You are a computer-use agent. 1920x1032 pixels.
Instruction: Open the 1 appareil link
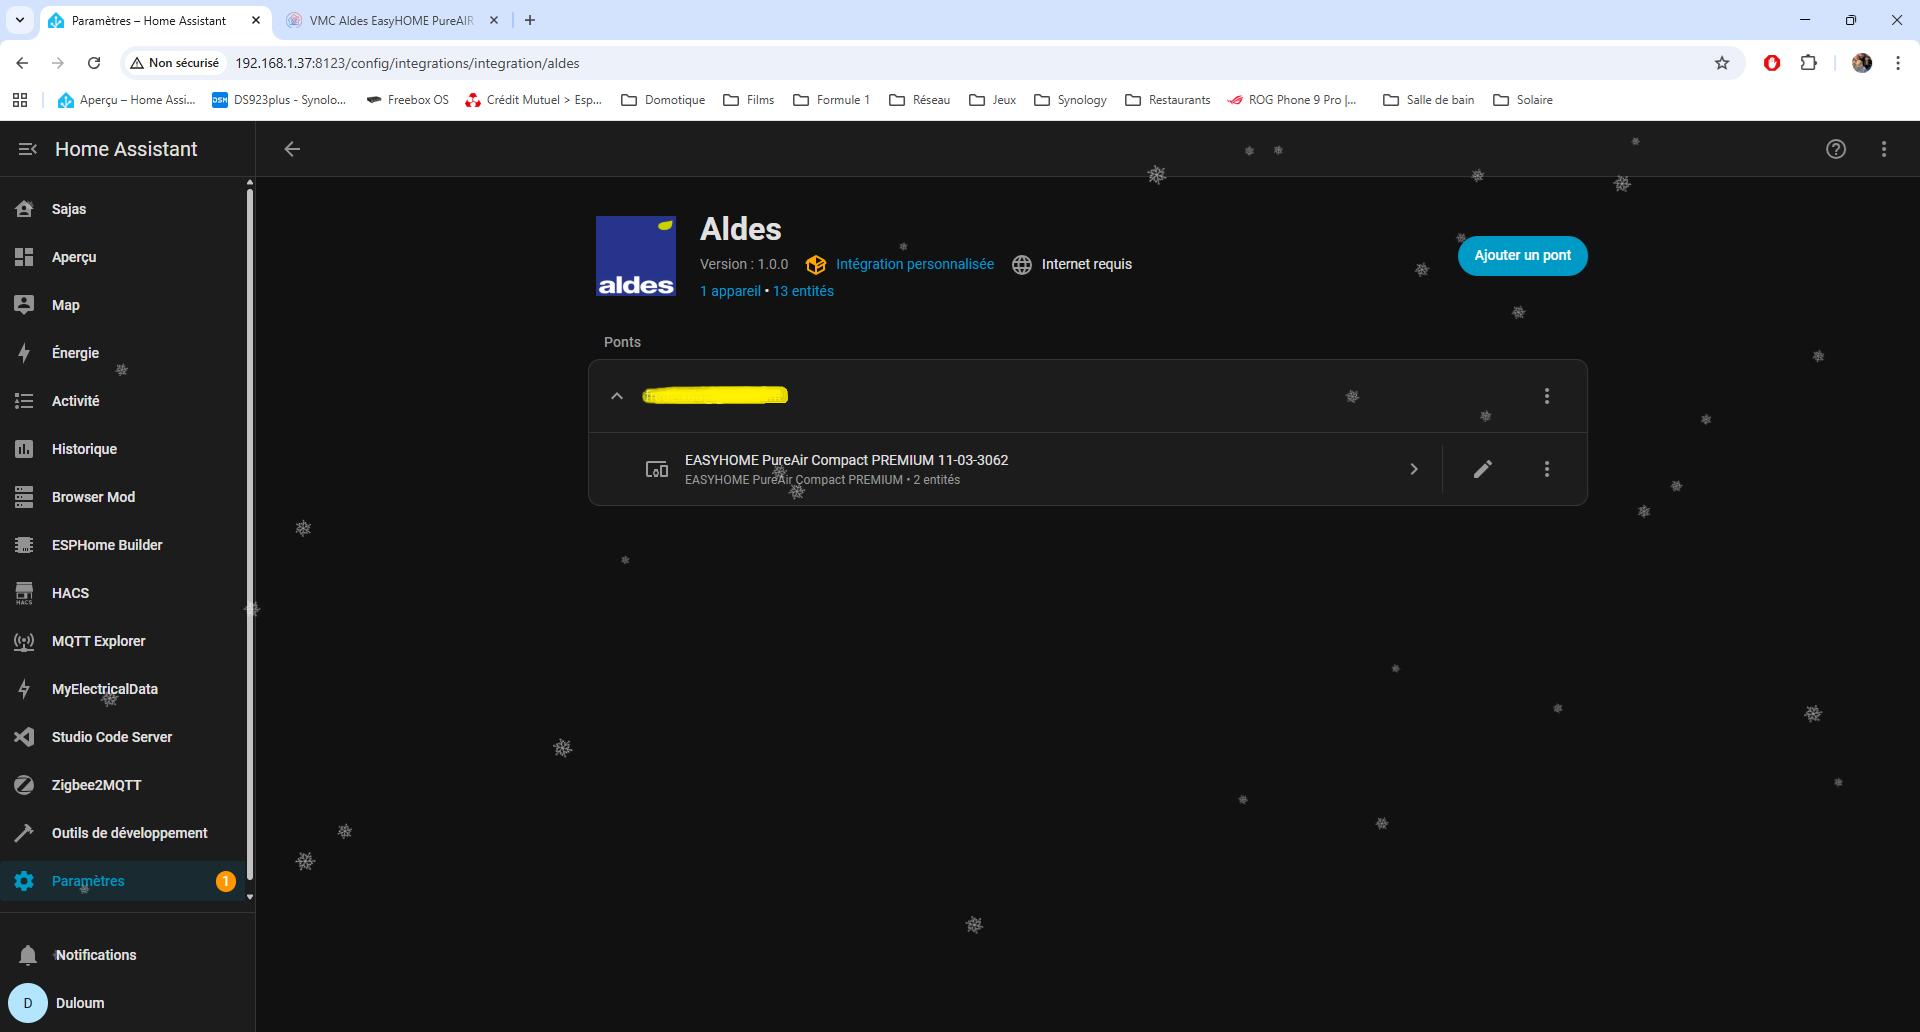point(730,291)
